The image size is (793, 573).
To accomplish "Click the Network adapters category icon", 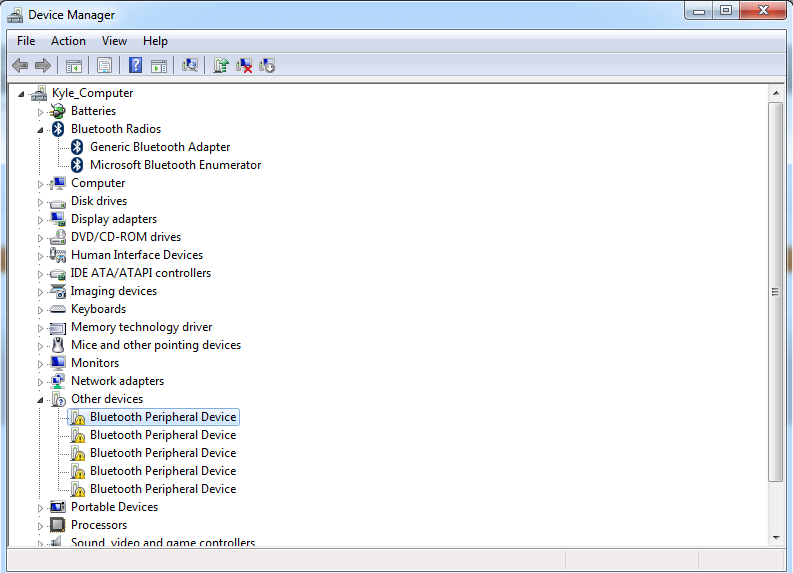I will 58,381.
